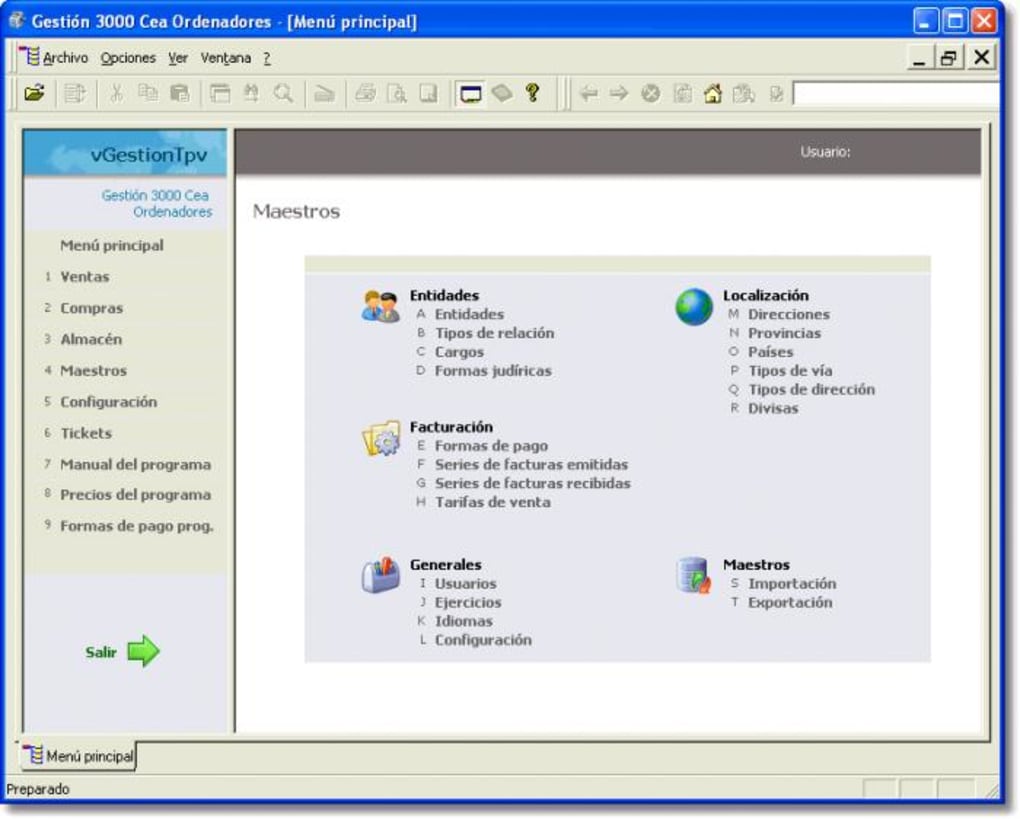Image resolution: width=1020 pixels, height=819 pixels.
Task: Select Maestros in the sidebar
Action: (x=94, y=370)
